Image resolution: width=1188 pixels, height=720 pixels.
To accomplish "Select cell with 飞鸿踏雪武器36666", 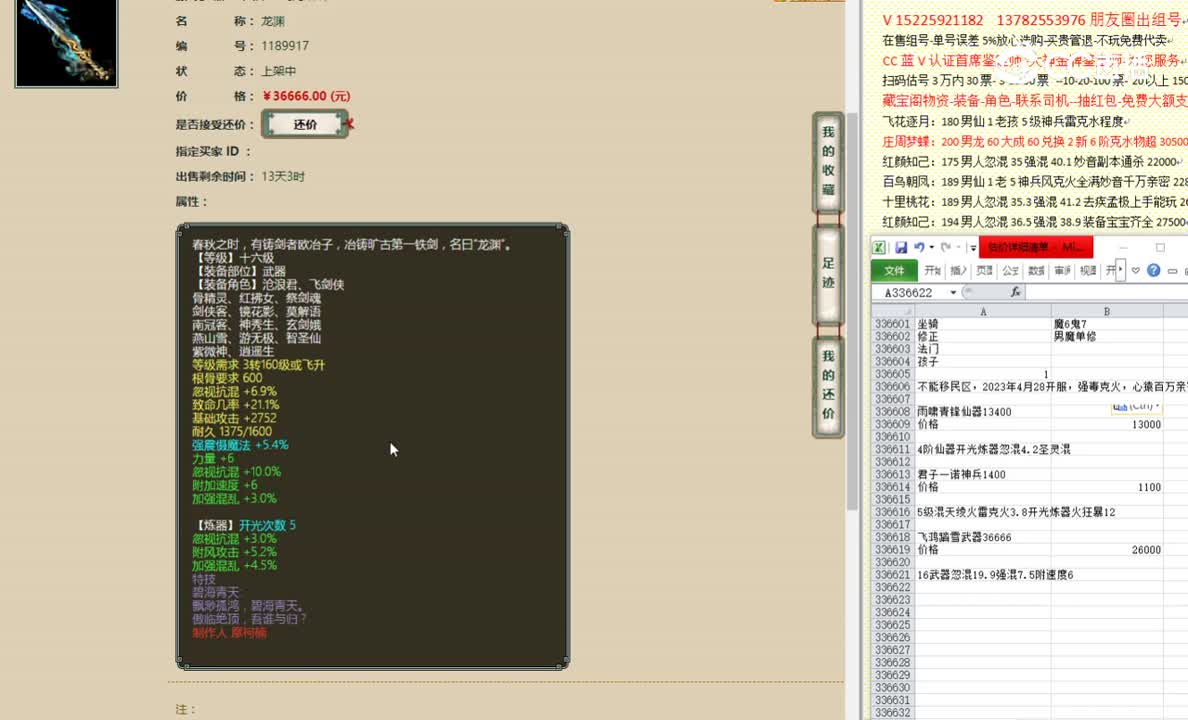I will coord(983,537).
